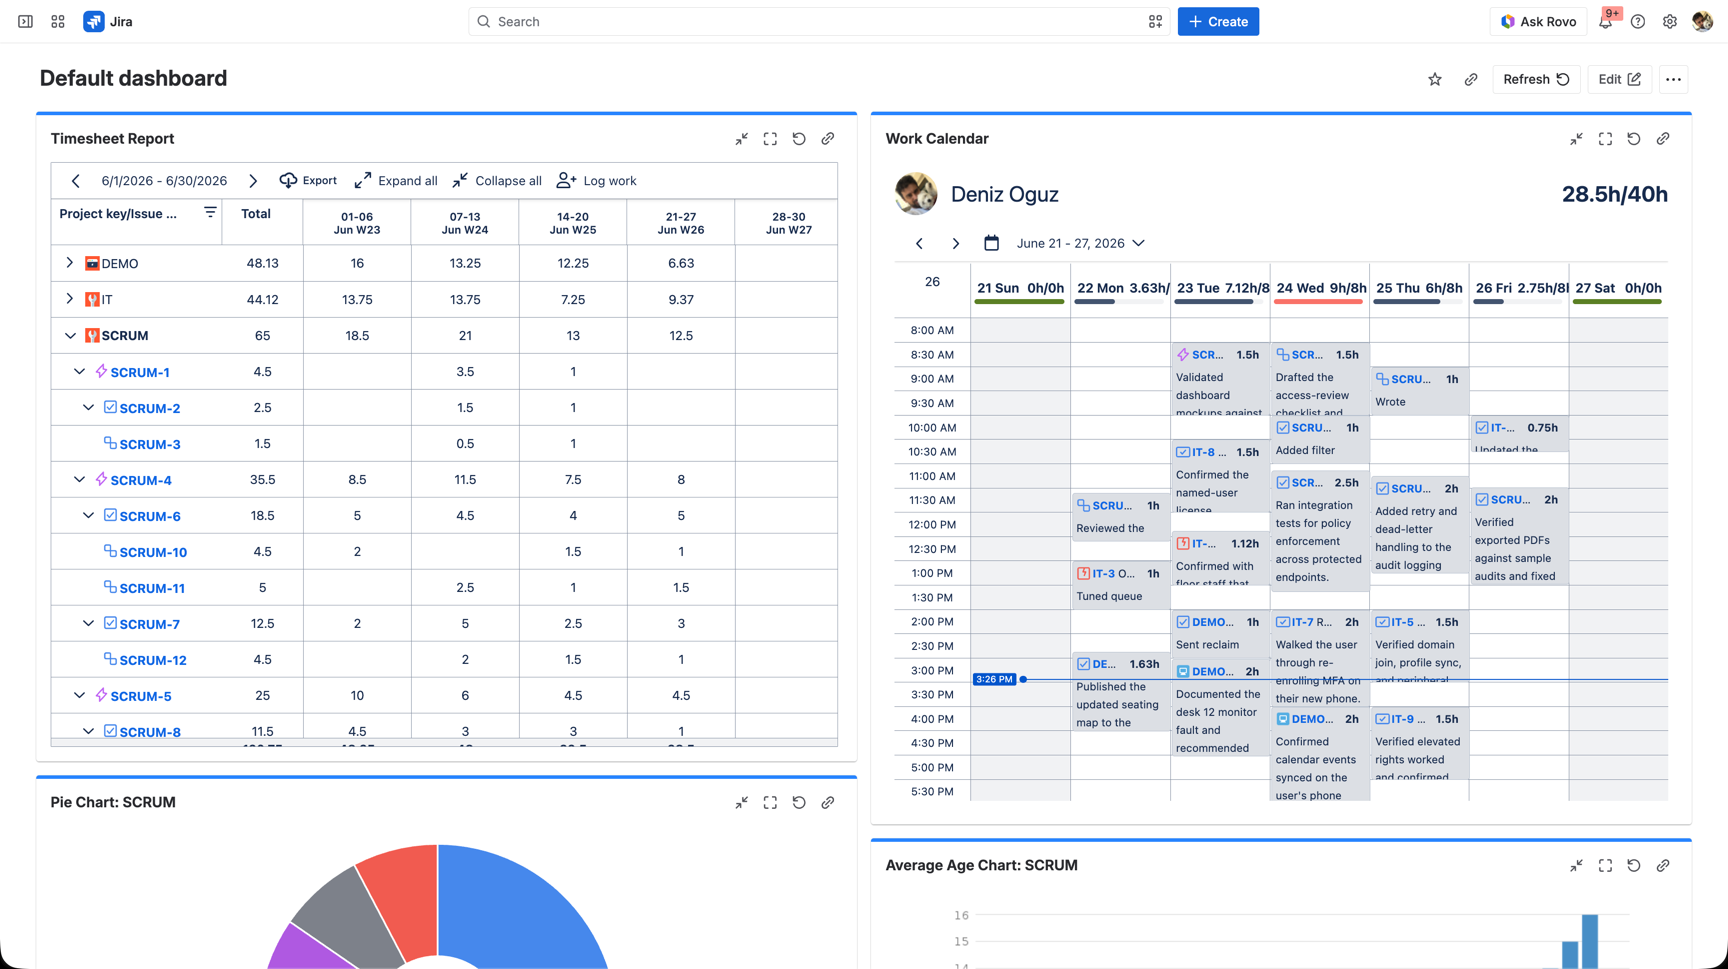Go to previous calendar week

[920, 243]
